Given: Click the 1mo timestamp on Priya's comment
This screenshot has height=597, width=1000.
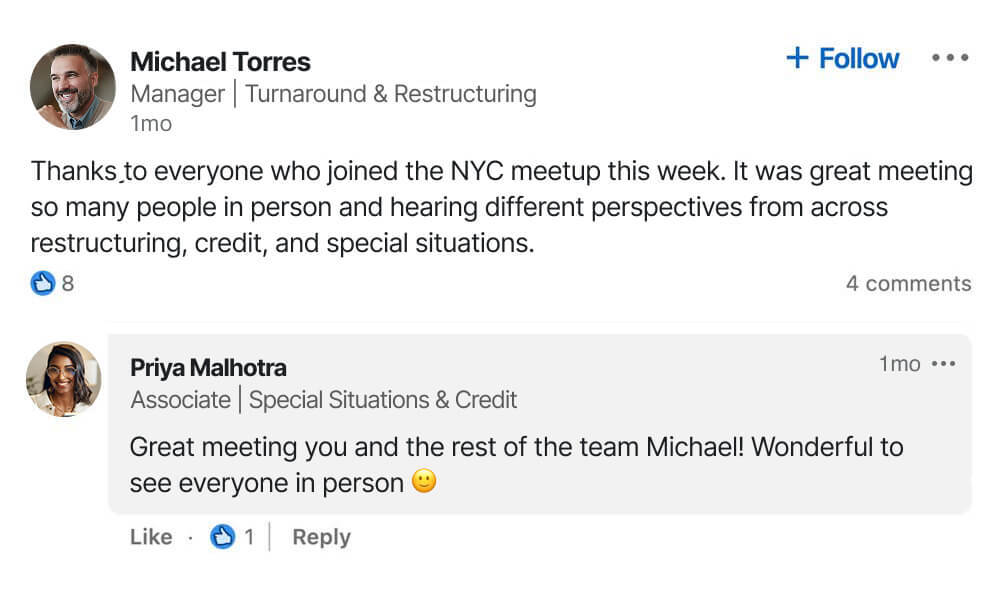Looking at the screenshot, I should [x=899, y=364].
